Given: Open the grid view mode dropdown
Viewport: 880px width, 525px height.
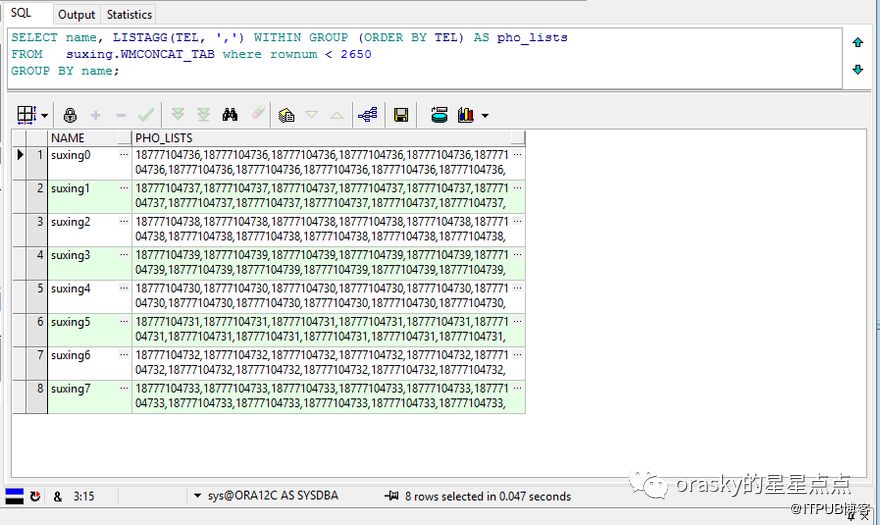Looking at the screenshot, I should [x=44, y=116].
